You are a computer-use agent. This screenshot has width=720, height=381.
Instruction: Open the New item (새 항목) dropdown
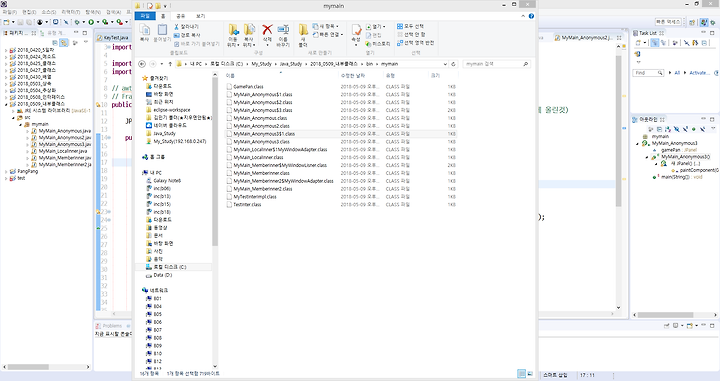pyautogui.click(x=326, y=27)
